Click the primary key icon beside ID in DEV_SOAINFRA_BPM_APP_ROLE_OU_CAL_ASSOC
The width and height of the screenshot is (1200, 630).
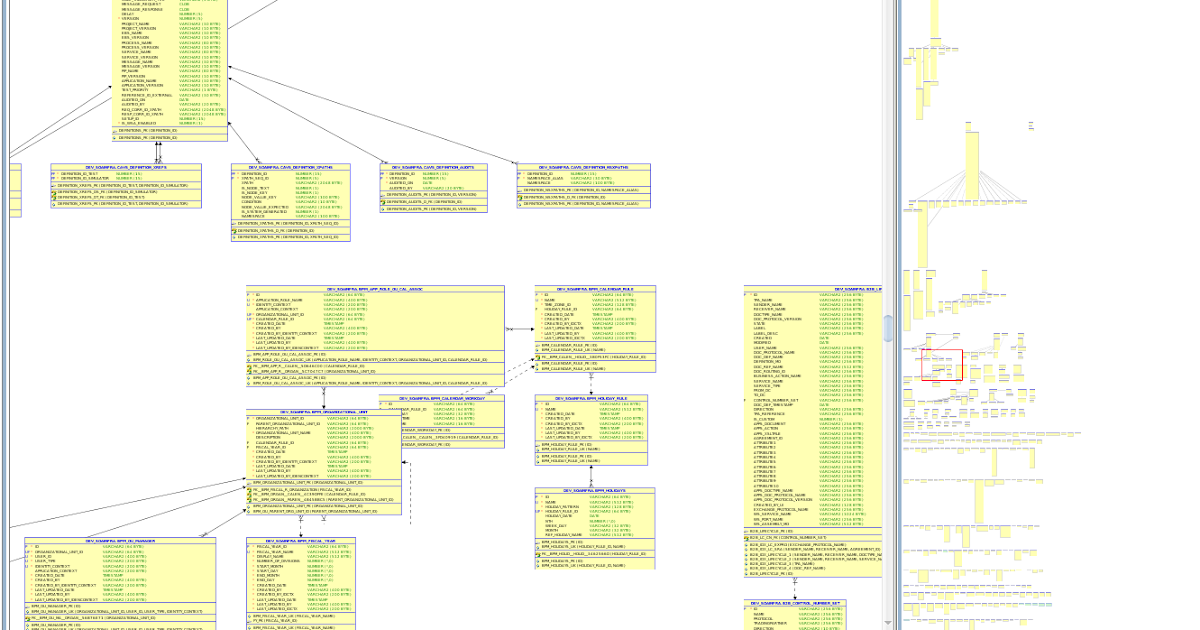pos(247,294)
